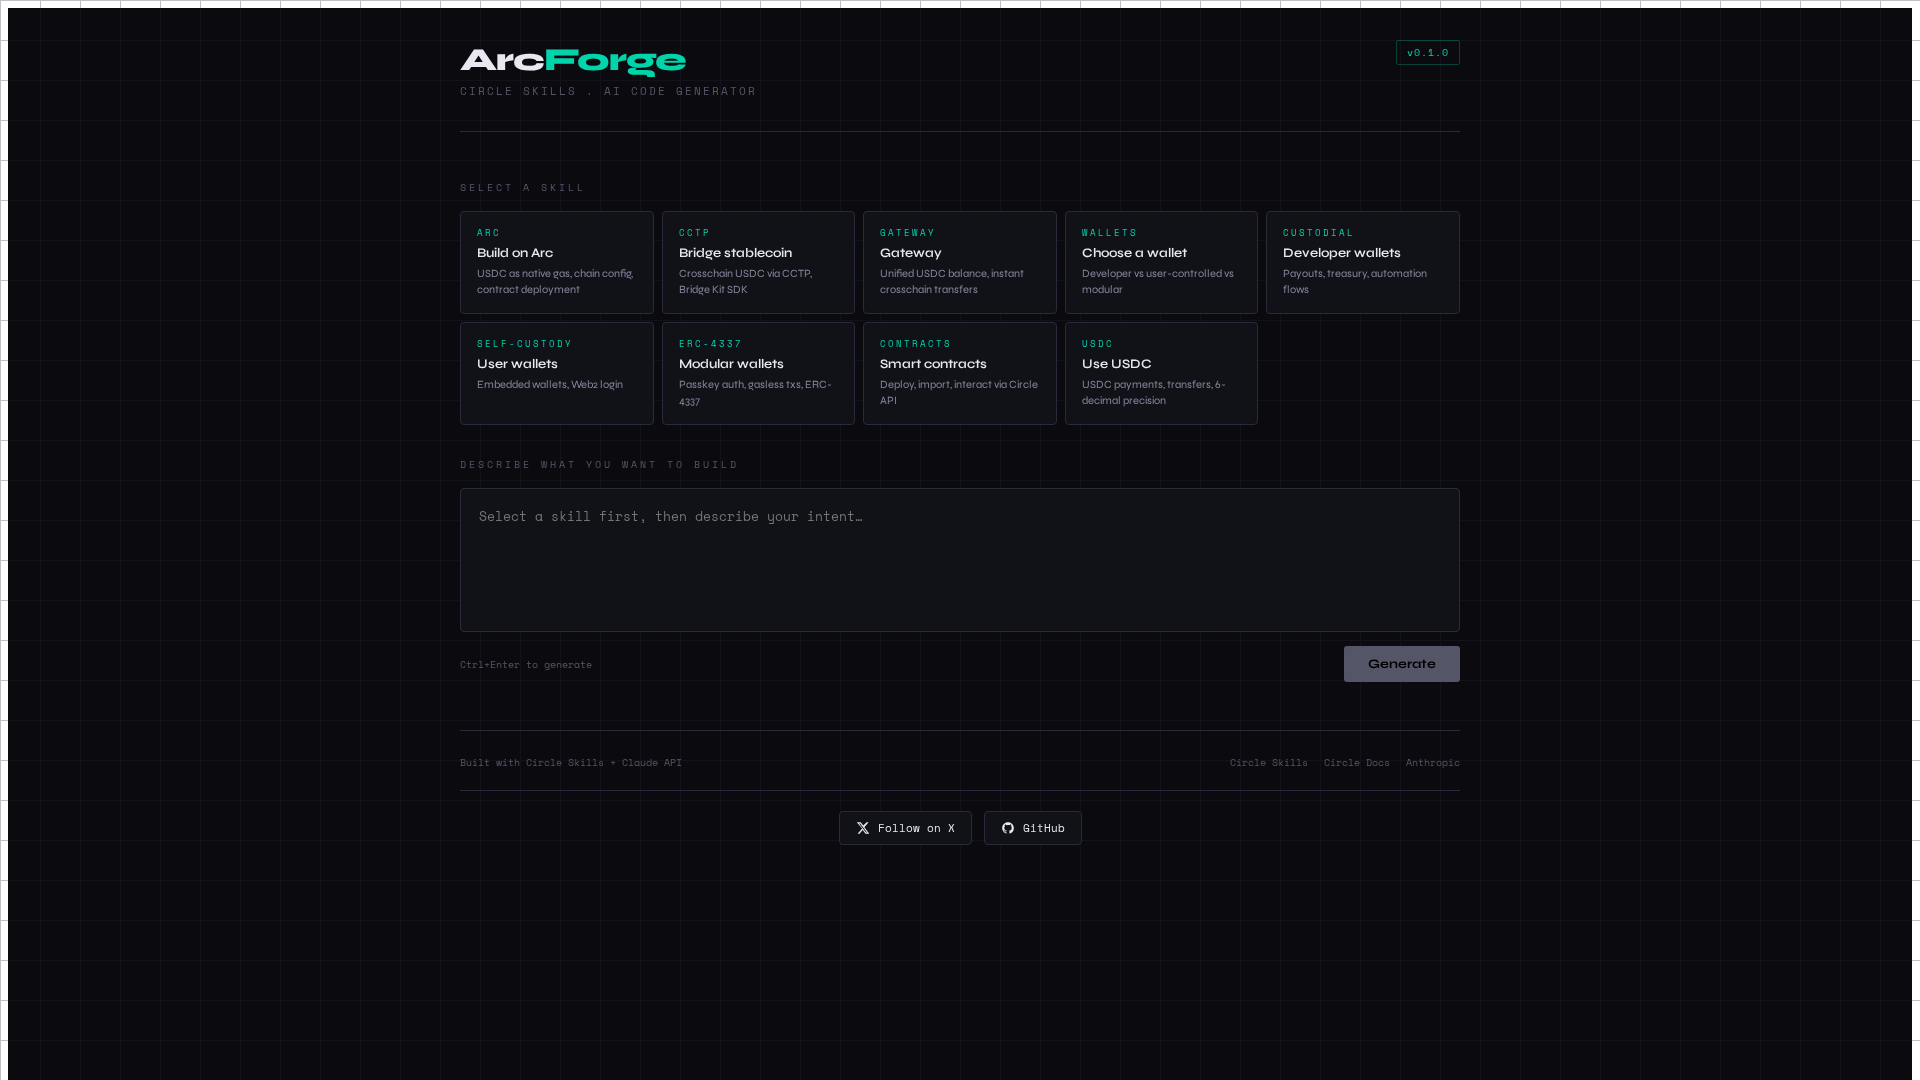
Task: Click the v0.1.0 version badge
Action: (x=1428, y=53)
